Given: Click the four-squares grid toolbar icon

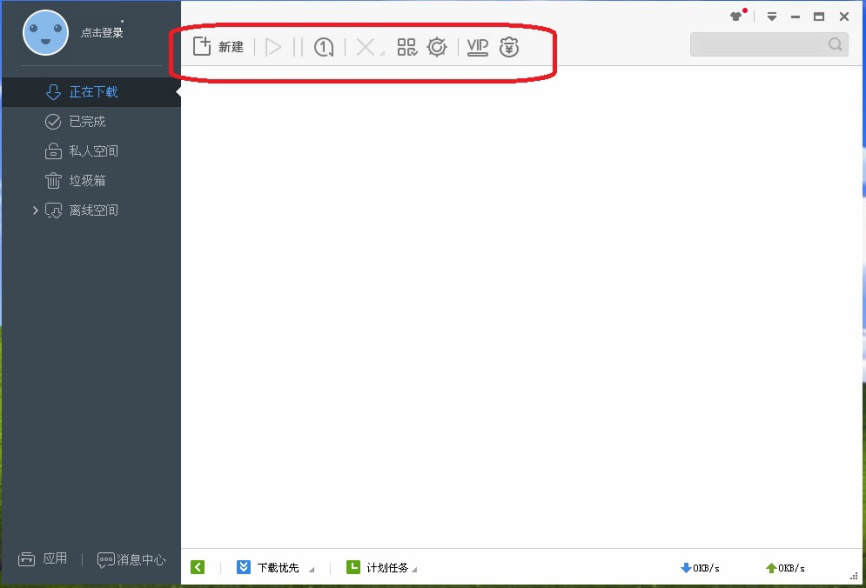Looking at the screenshot, I should [x=407, y=47].
